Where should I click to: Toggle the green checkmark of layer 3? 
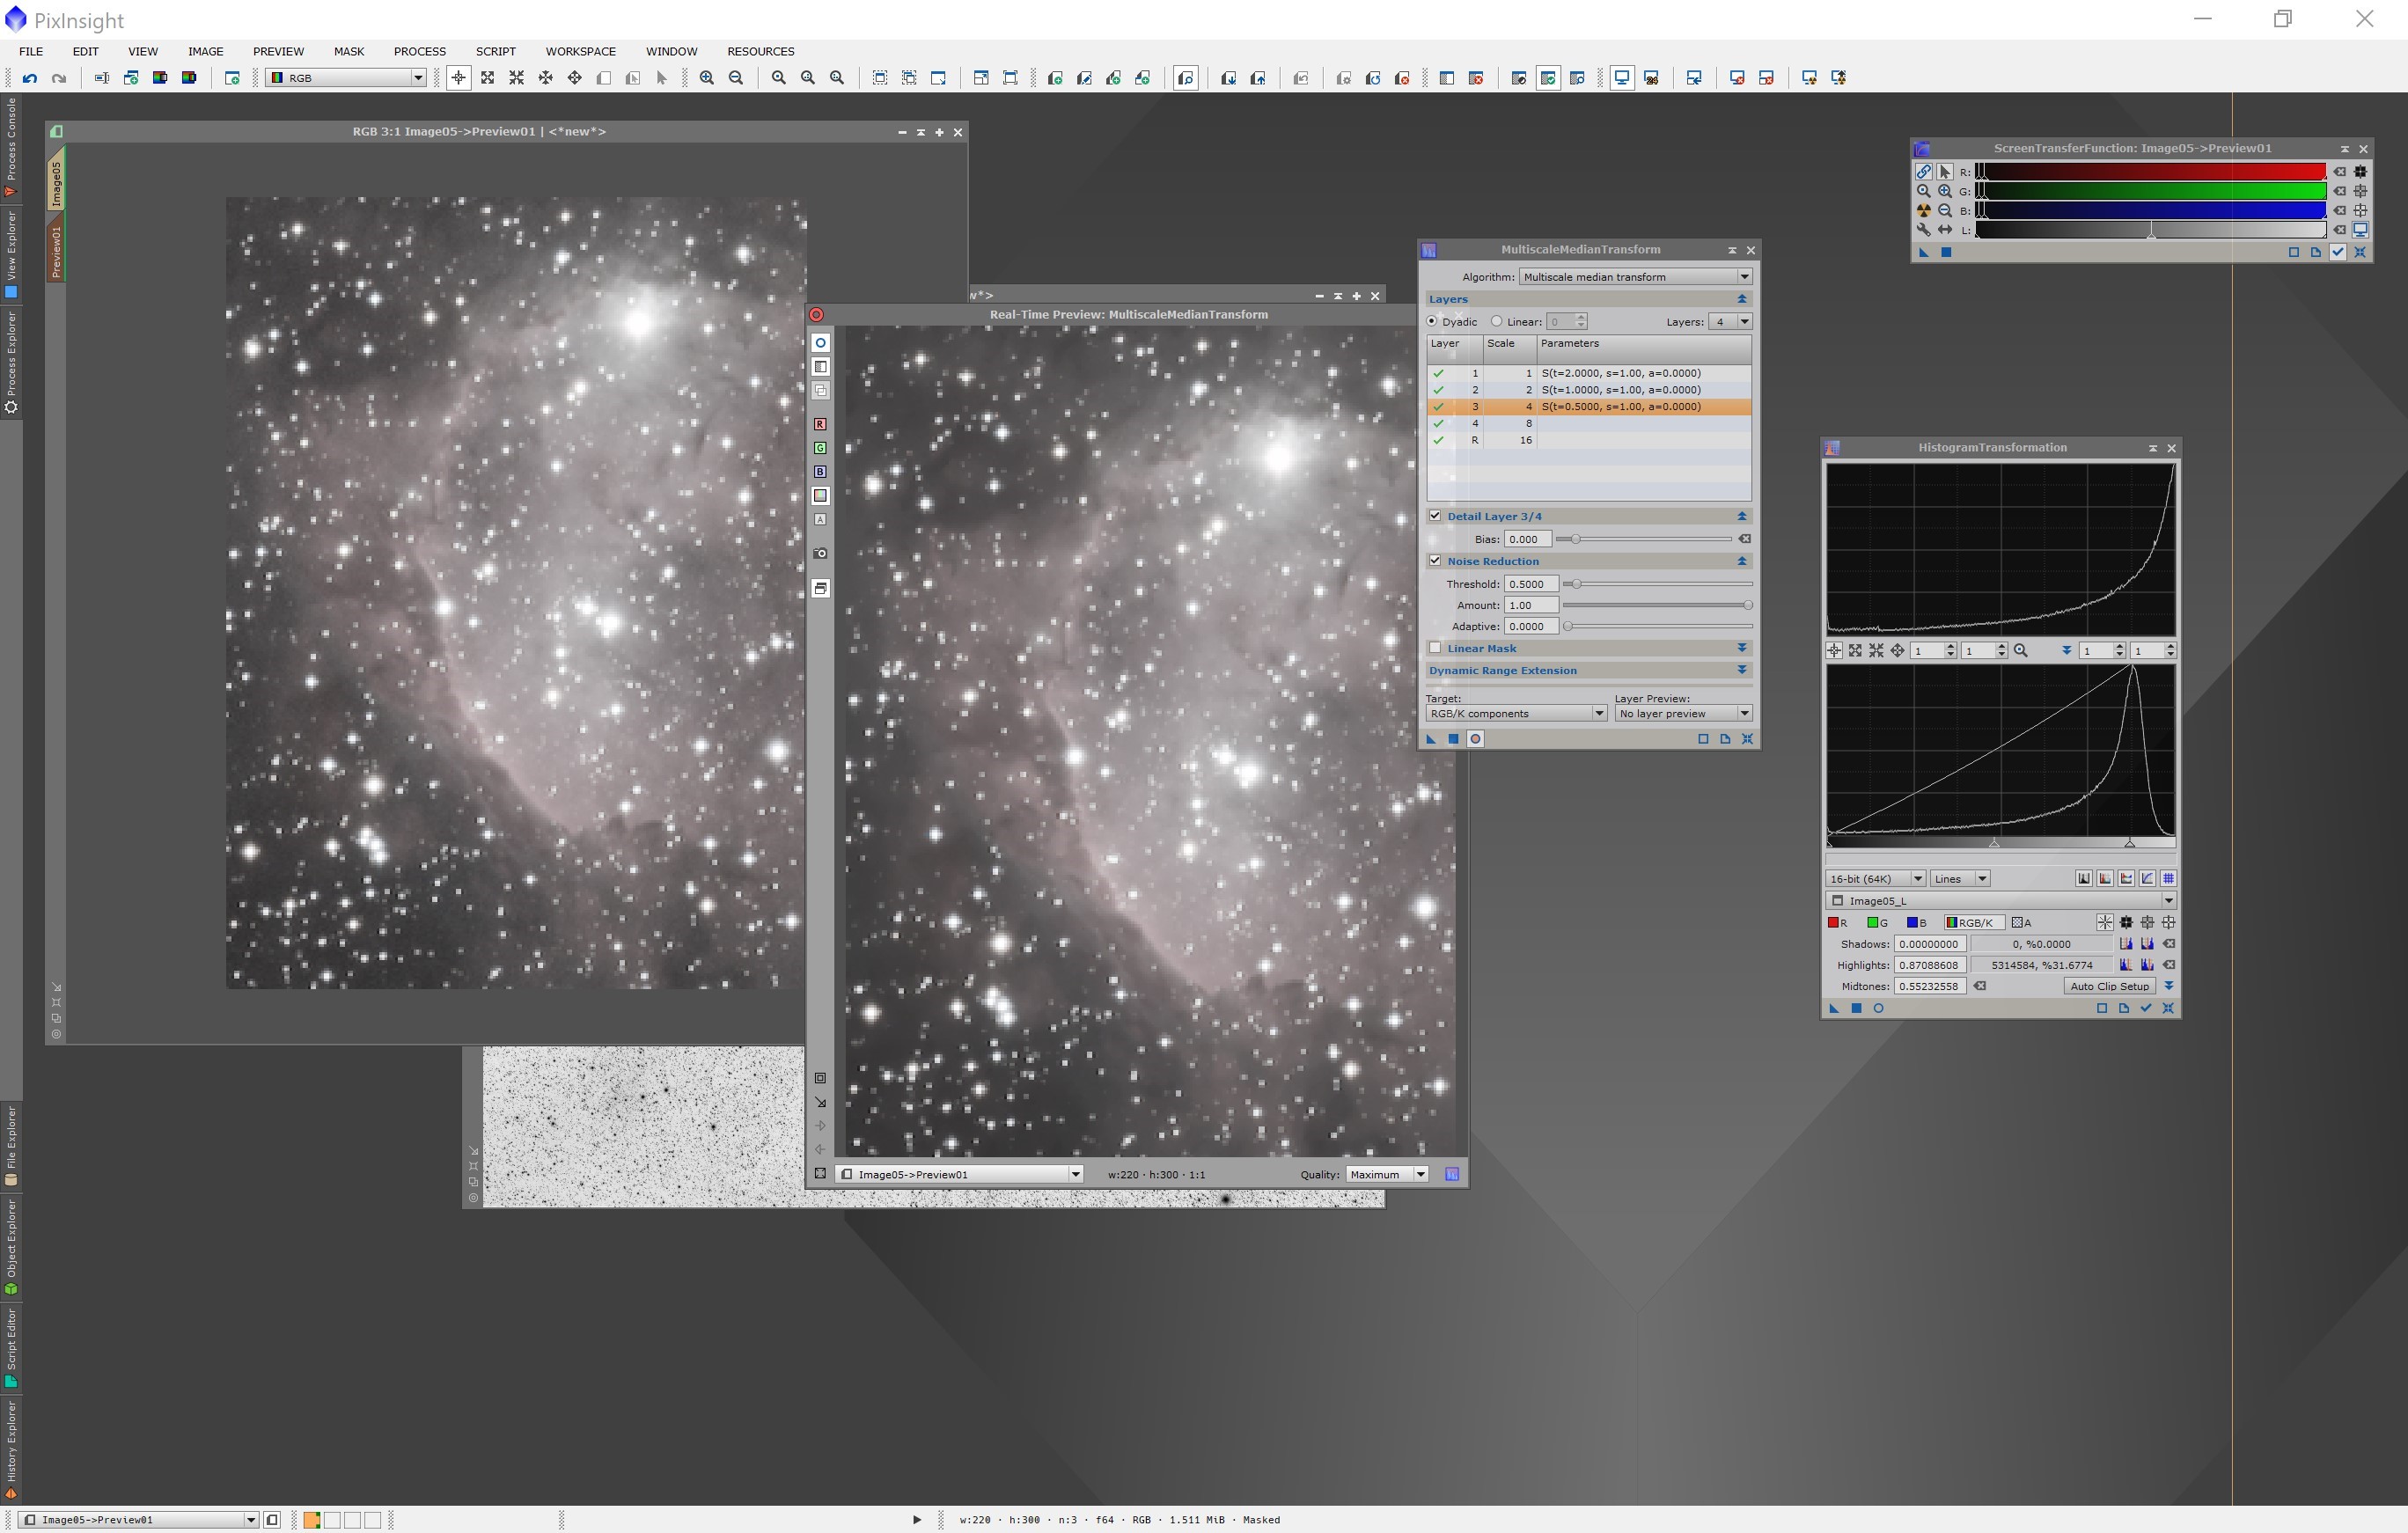(1438, 407)
